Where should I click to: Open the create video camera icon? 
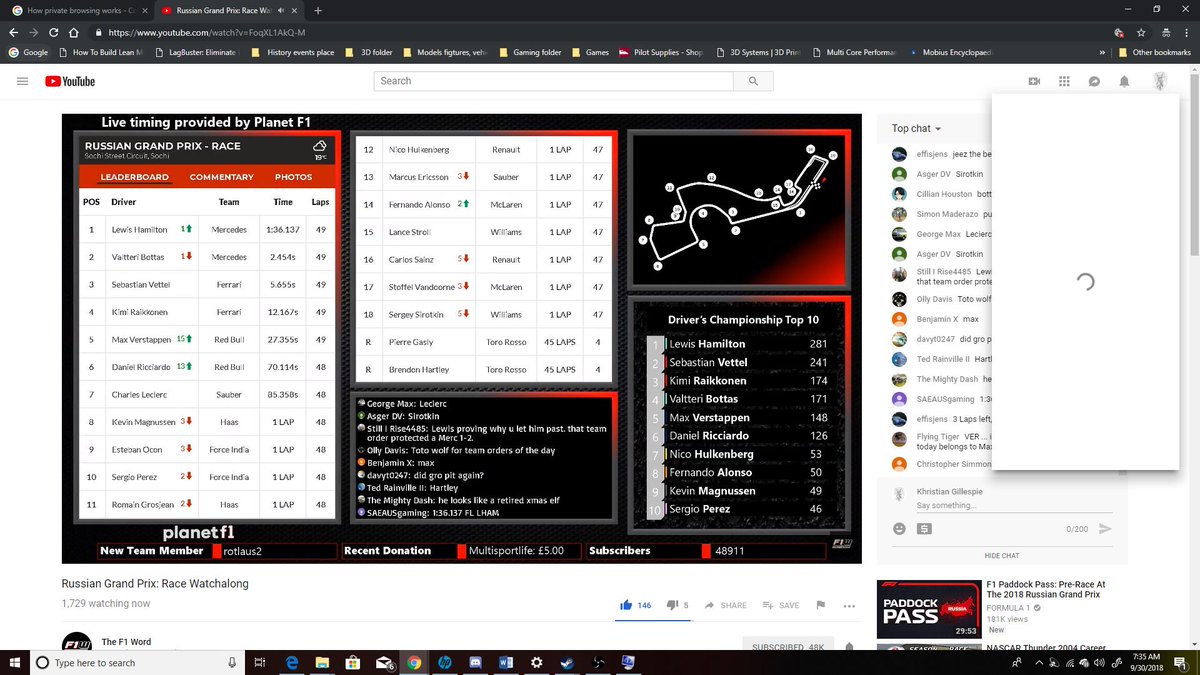(x=1034, y=81)
